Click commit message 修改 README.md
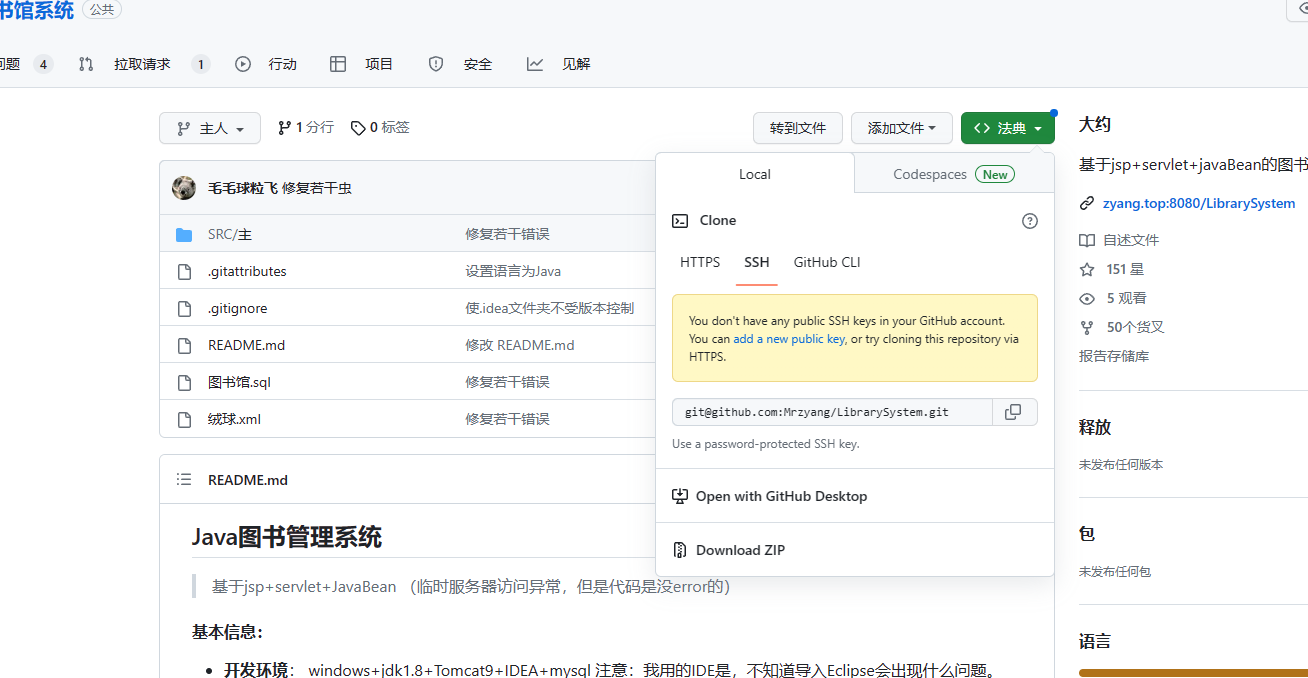Image resolution: width=1308 pixels, height=678 pixels. (x=519, y=346)
